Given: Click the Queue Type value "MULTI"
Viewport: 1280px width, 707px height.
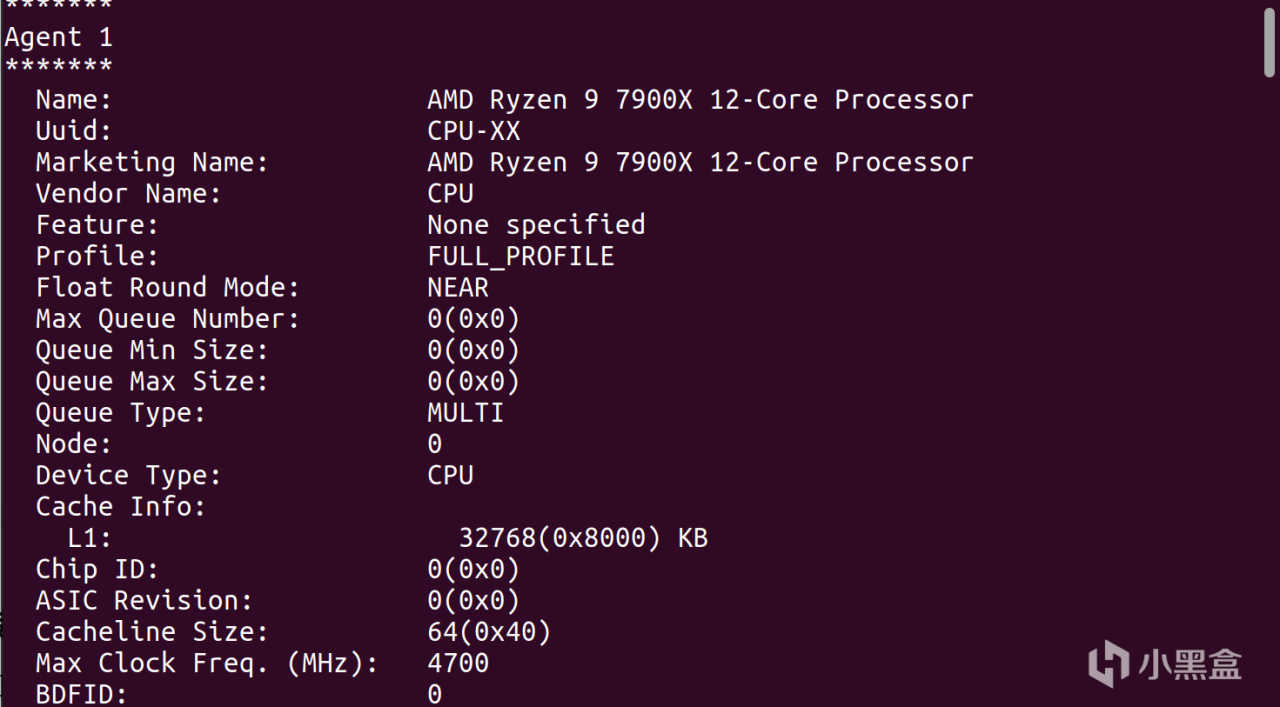Looking at the screenshot, I should click(465, 412).
